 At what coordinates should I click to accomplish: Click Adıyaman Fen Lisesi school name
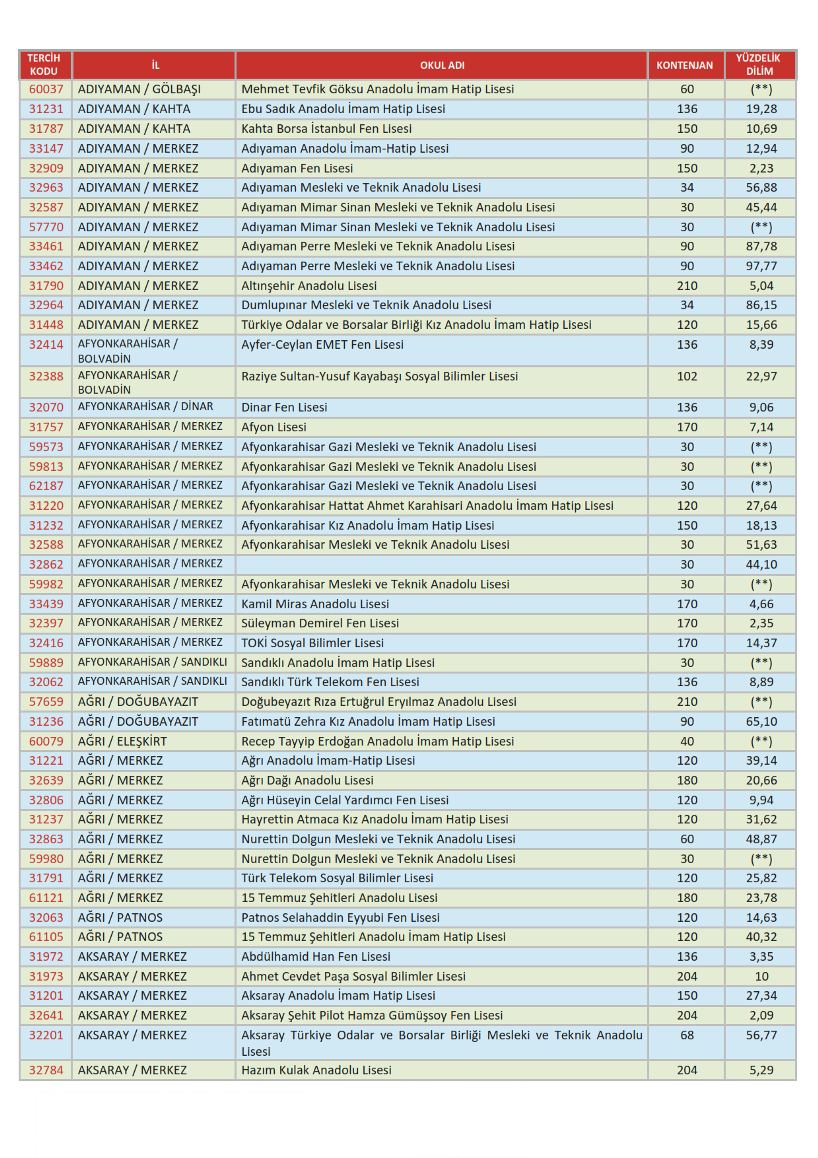click(297, 168)
